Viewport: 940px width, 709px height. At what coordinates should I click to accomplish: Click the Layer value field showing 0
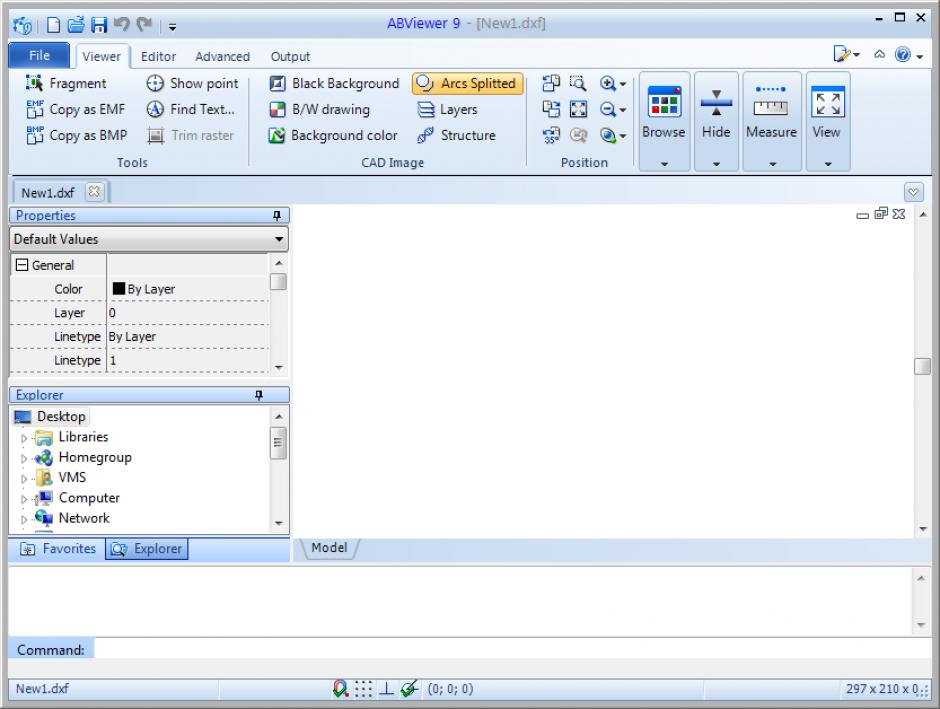pos(188,313)
